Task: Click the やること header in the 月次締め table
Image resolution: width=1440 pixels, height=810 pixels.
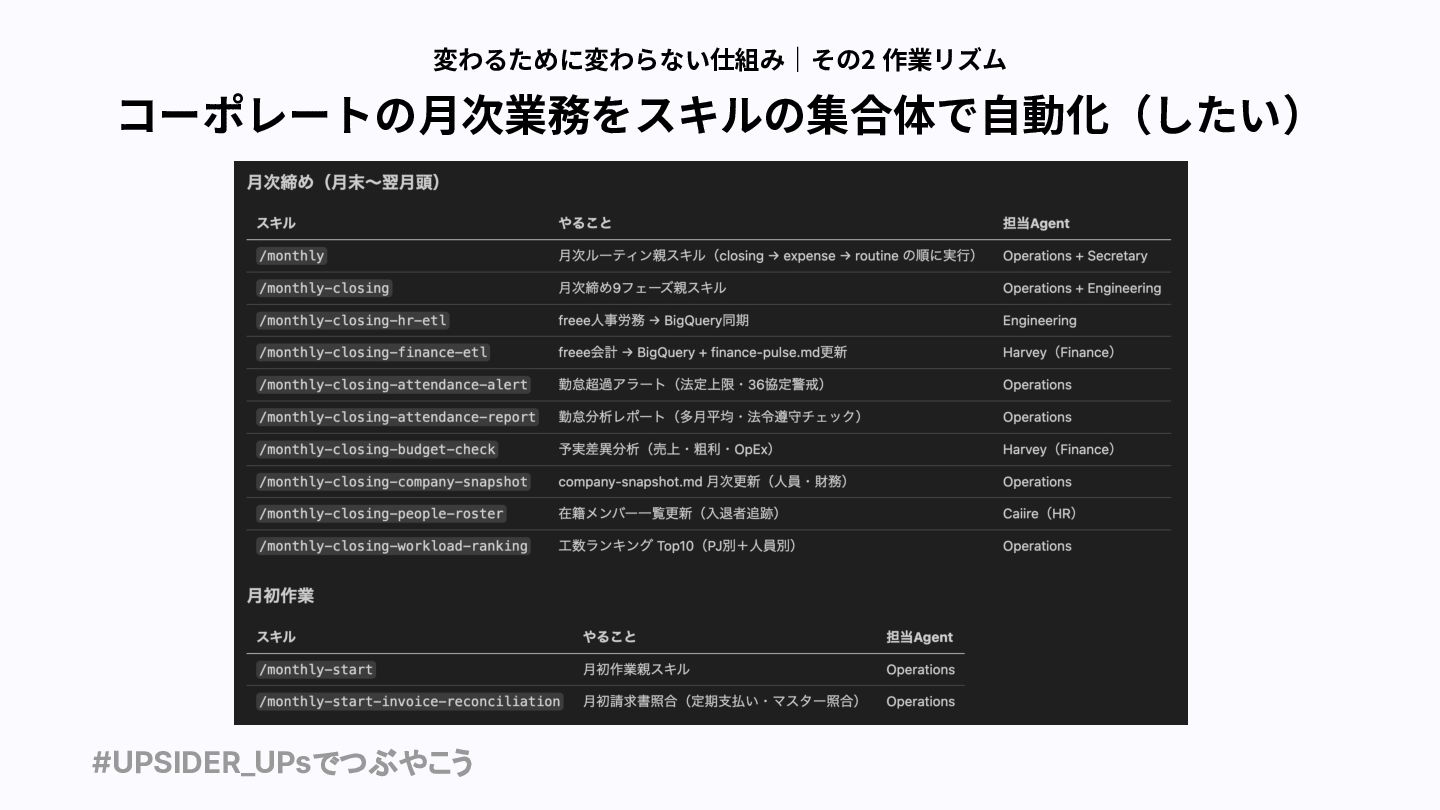Action: (x=585, y=223)
